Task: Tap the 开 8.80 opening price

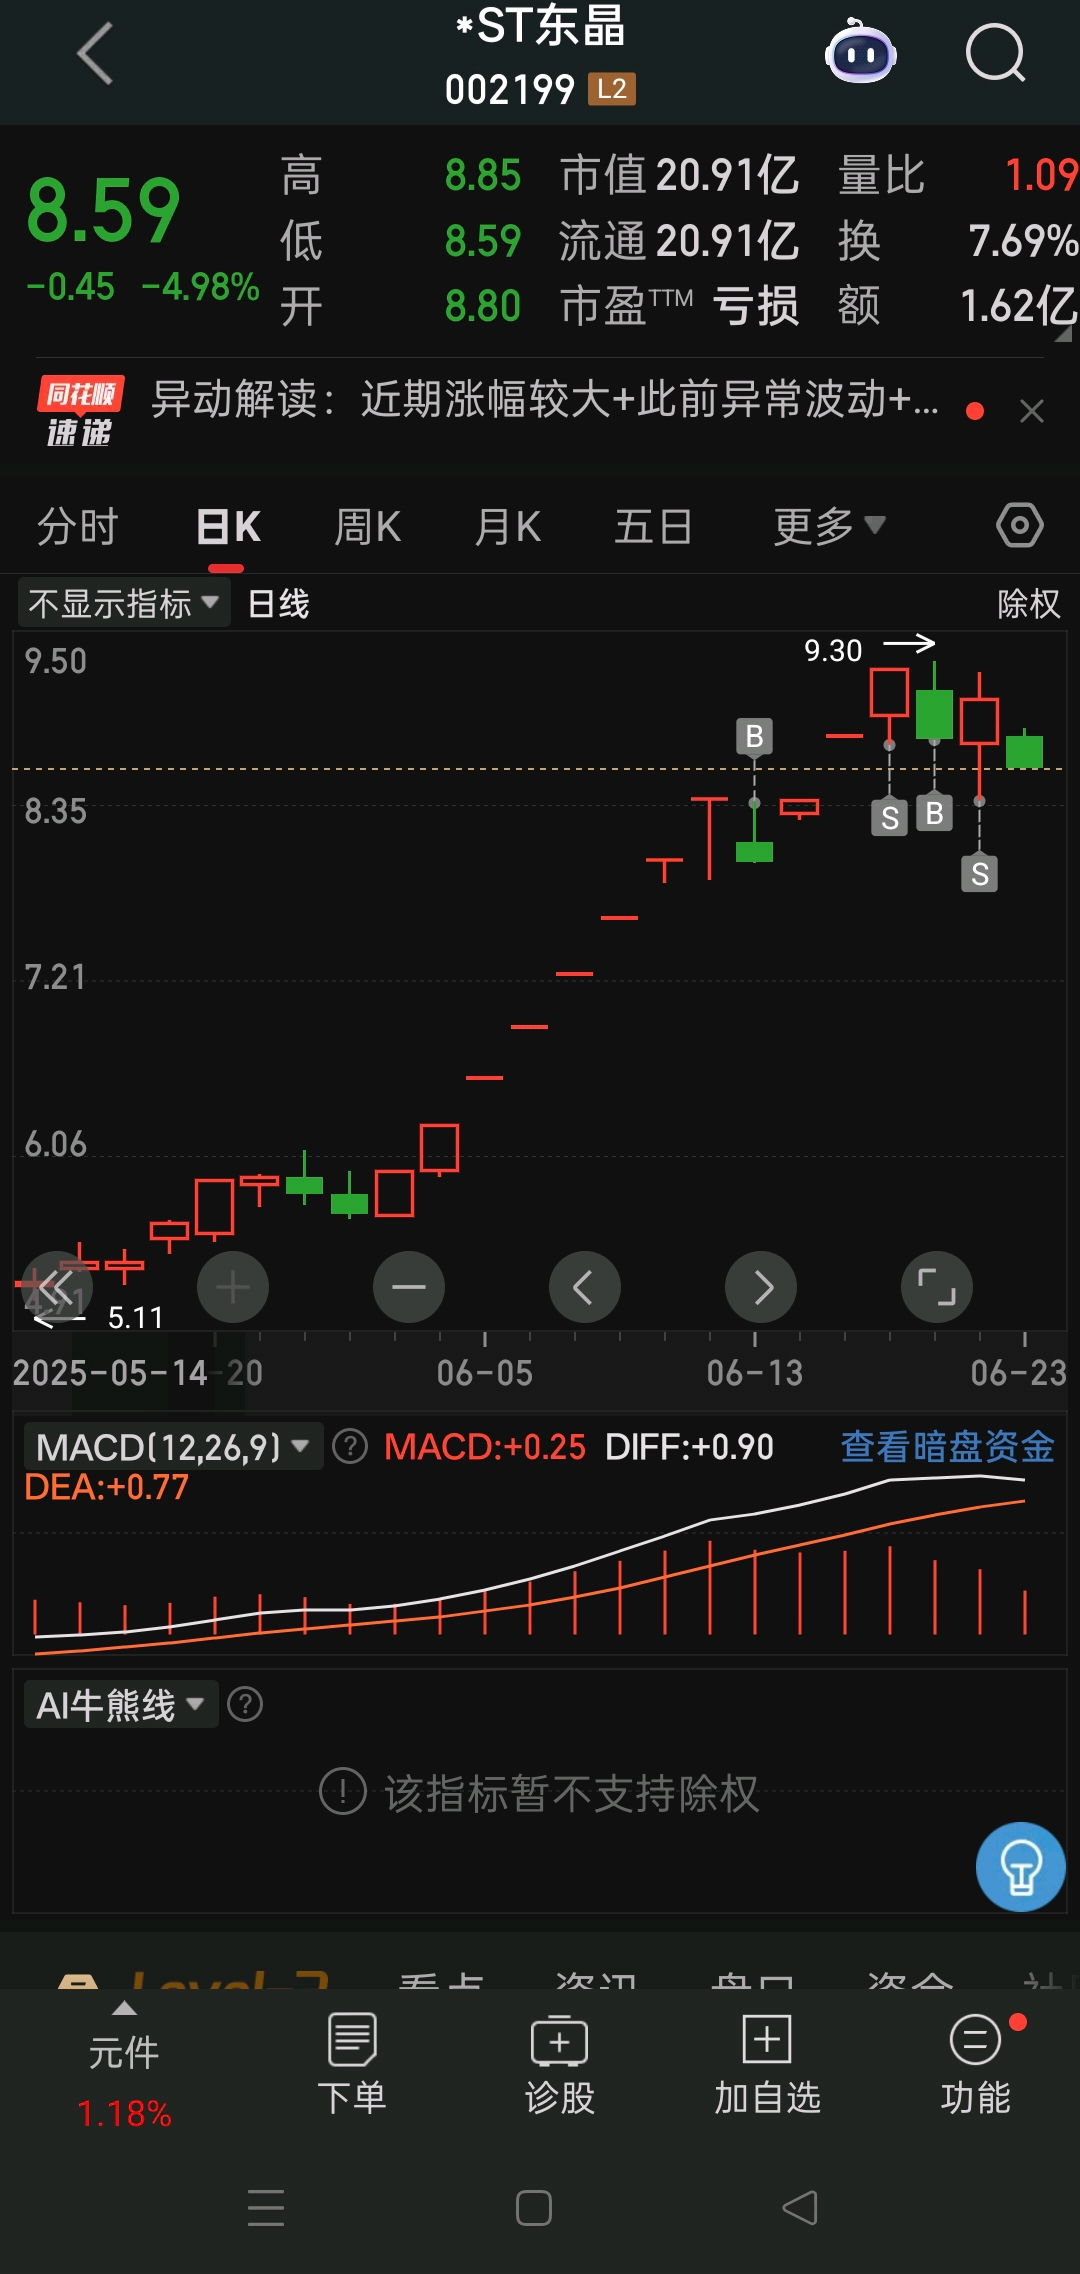Action: coord(400,305)
